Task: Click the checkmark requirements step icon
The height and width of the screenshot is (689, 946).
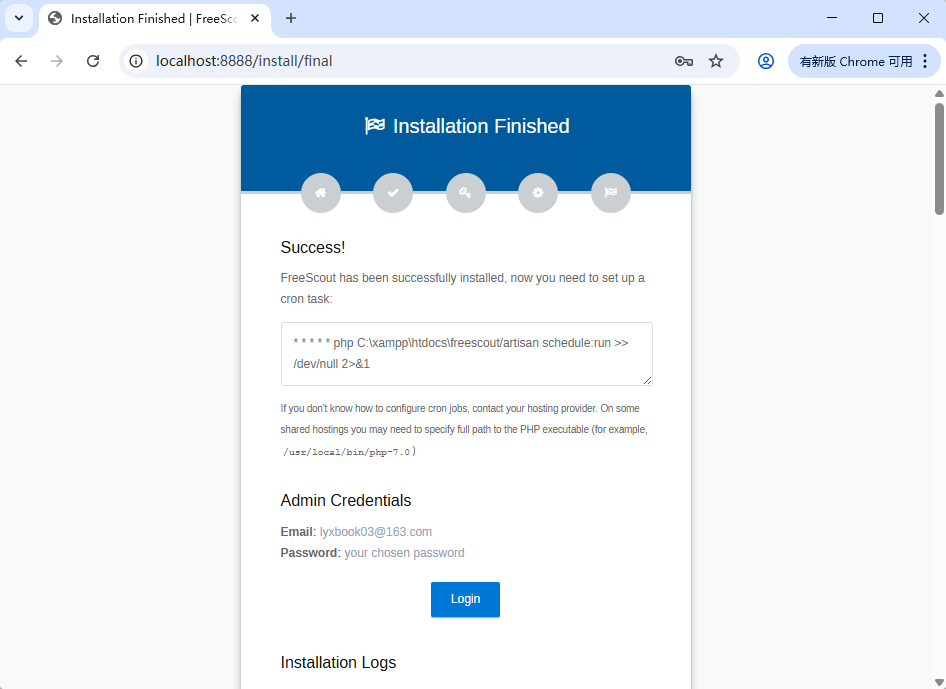Action: point(393,193)
